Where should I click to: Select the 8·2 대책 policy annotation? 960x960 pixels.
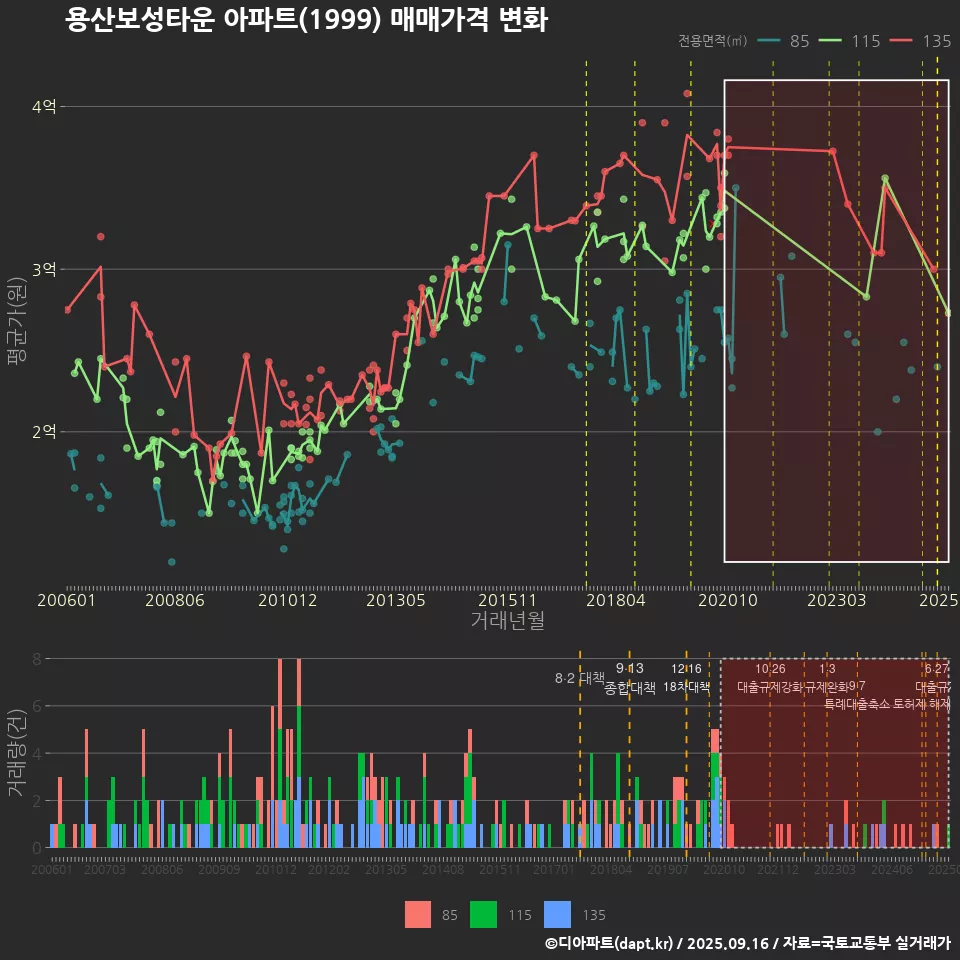[586, 678]
